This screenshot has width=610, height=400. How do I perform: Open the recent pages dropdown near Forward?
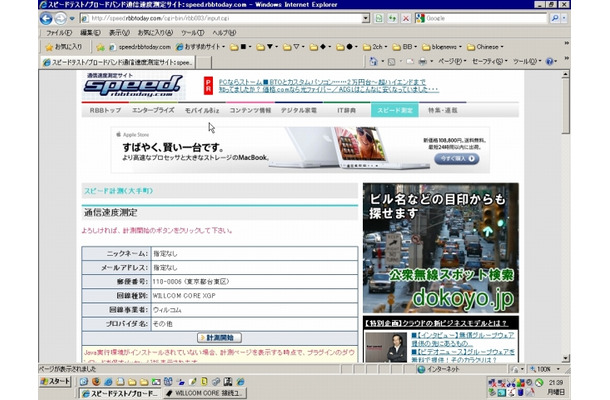tap(72, 18)
